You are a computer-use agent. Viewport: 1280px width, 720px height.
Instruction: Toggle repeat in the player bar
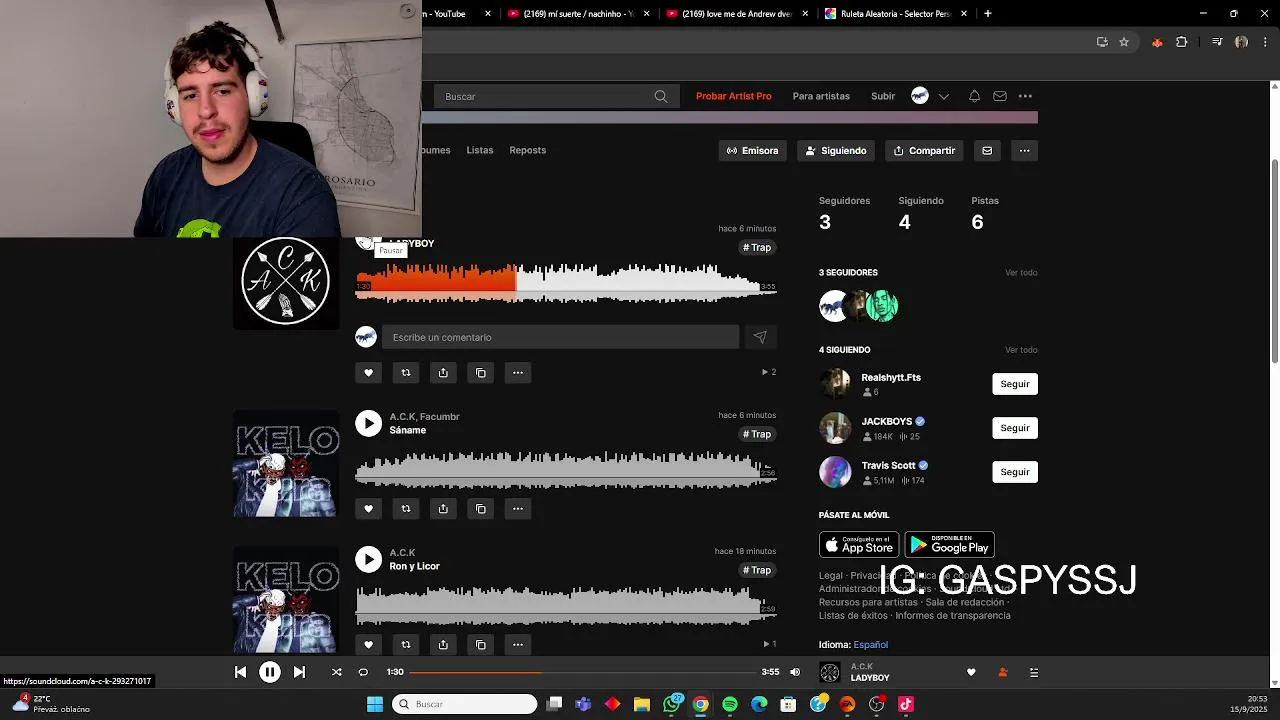[363, 672]
